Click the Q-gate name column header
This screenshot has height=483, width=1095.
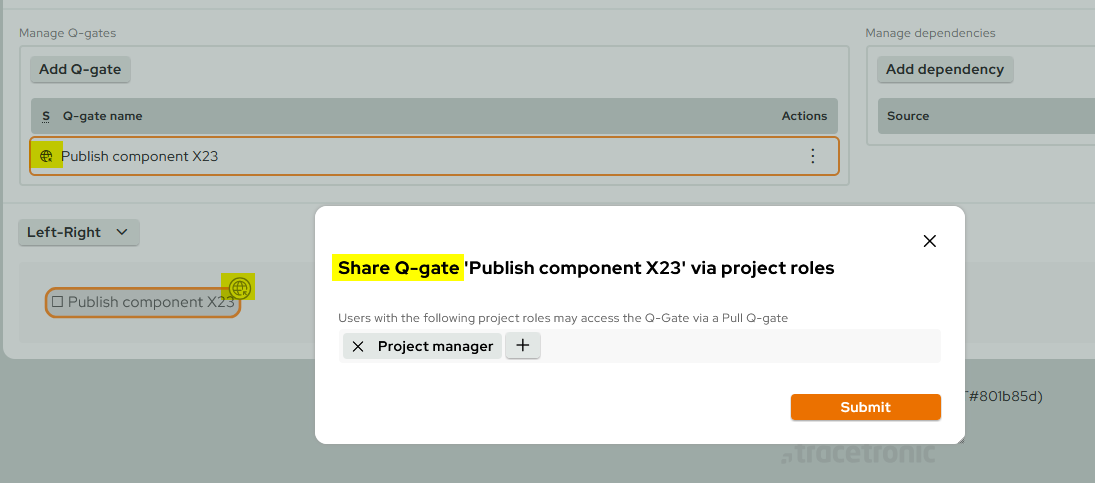(x=102, y=116)
